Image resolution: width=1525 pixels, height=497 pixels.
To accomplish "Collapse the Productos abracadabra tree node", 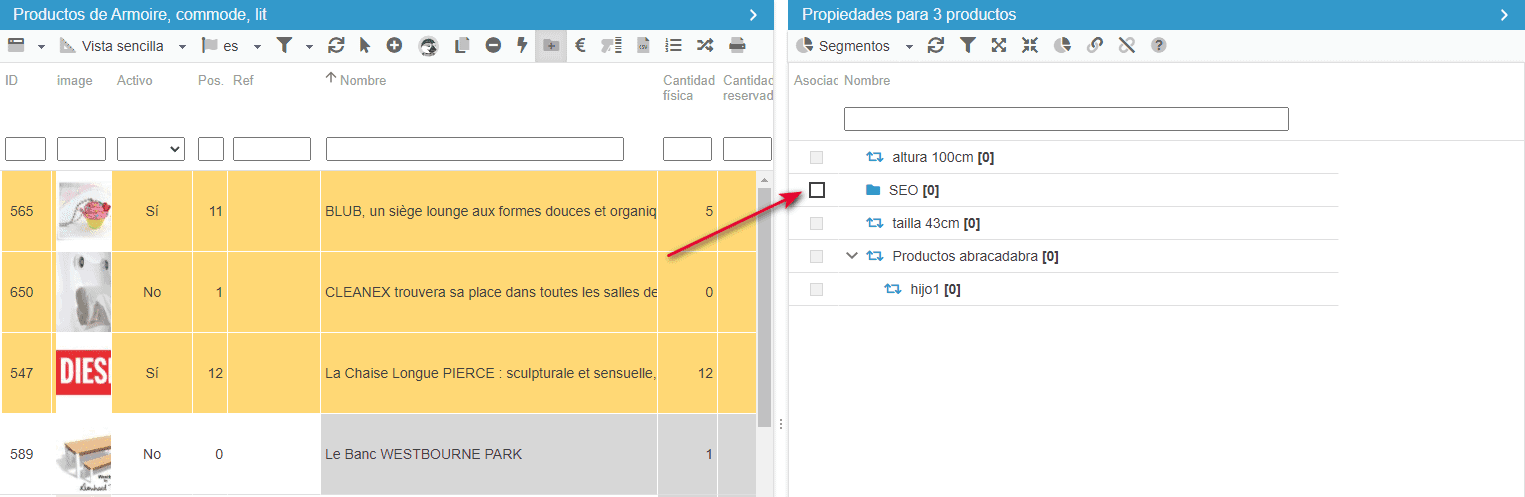I will click(x=852, y=256).
